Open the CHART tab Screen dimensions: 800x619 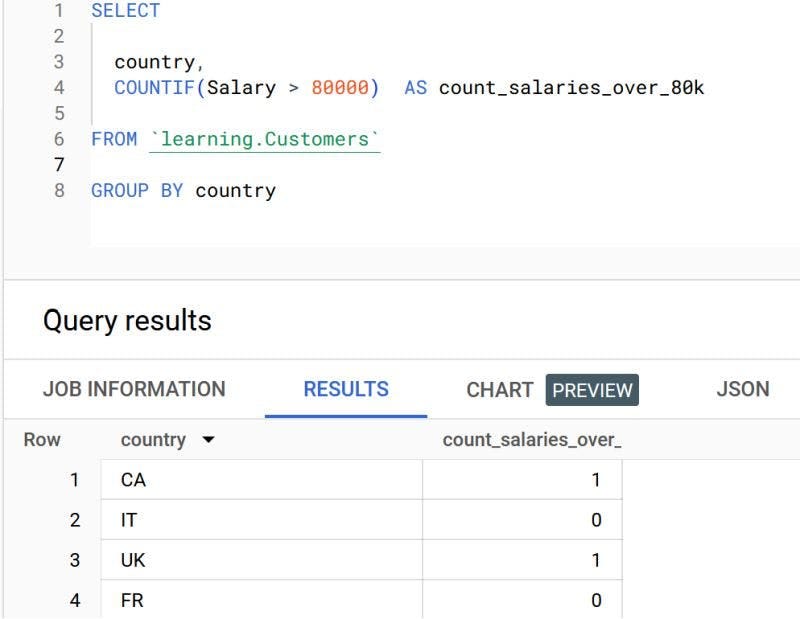(499, 389)
